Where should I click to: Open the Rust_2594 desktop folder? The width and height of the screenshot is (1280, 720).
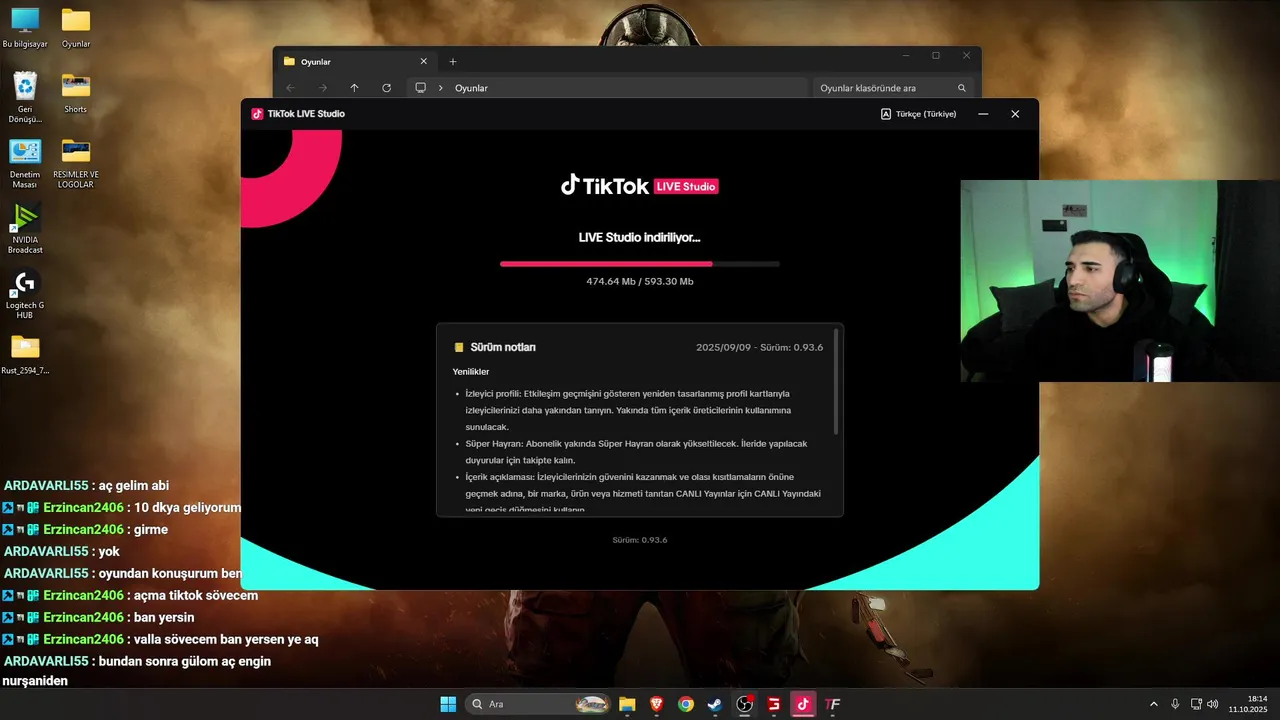[25, 355]
